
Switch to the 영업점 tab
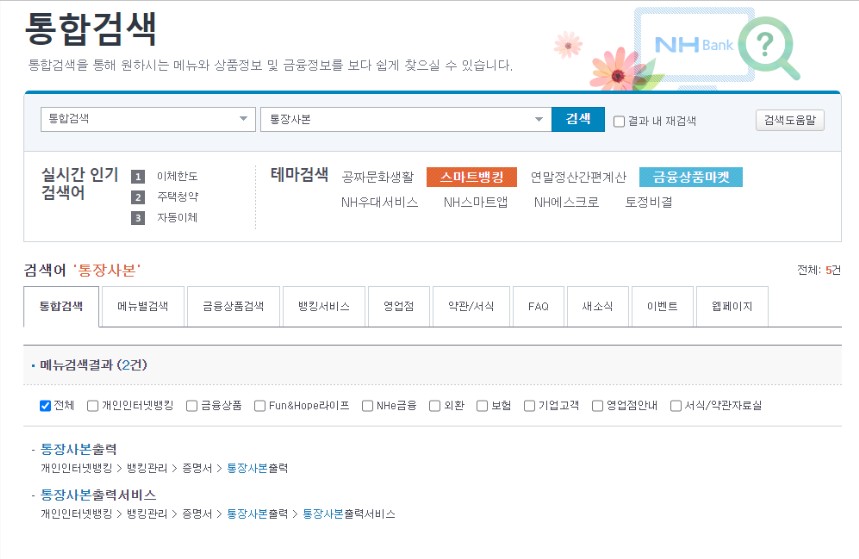(x=399, y=306)
